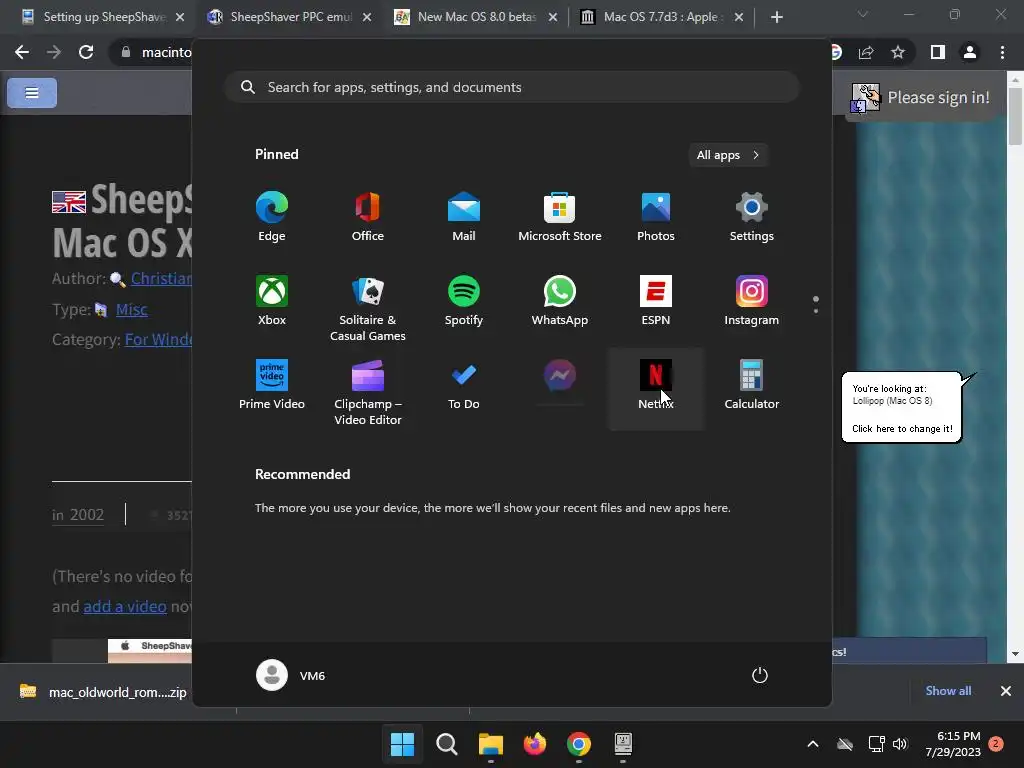Close the Chrome downloads bar
The width and height of the screenshot is (1024, 768).
pos(1006,691)
